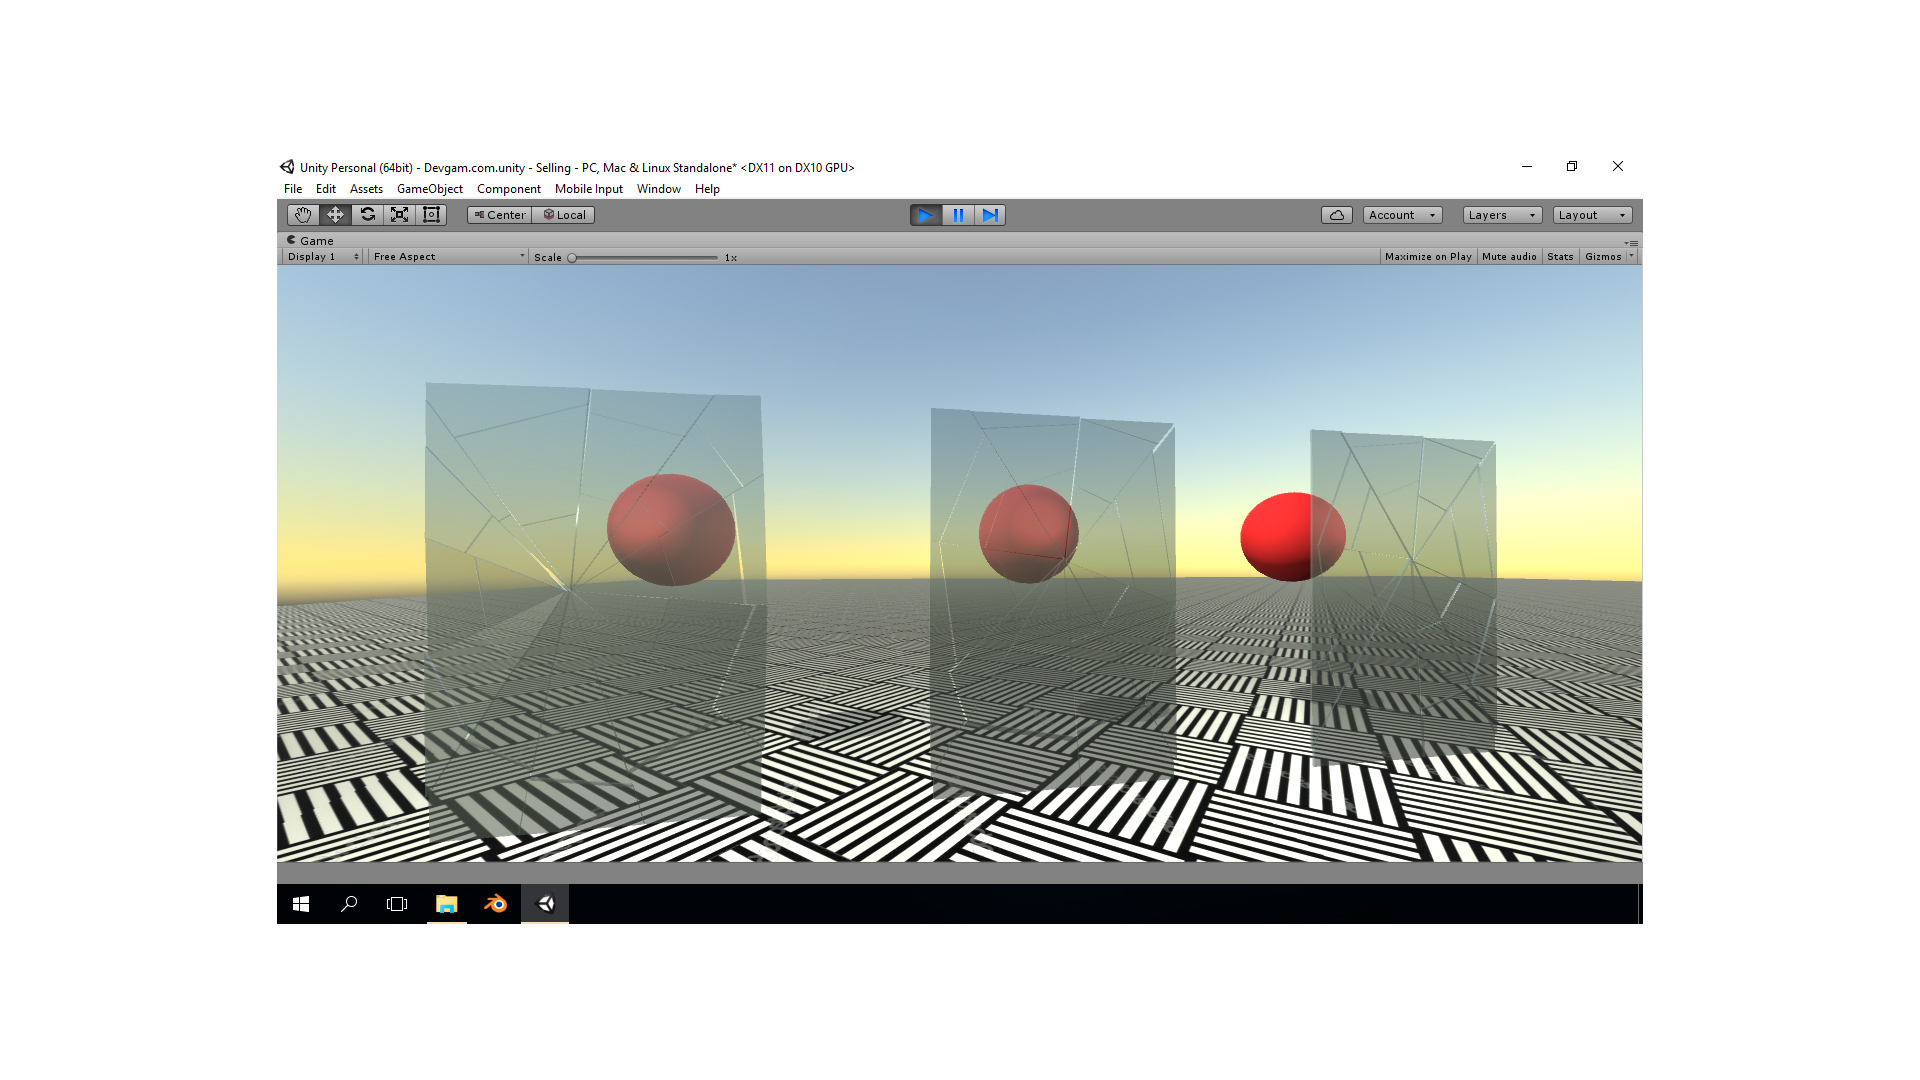
Task: Open the Edit menu
Action: point(326,189)
